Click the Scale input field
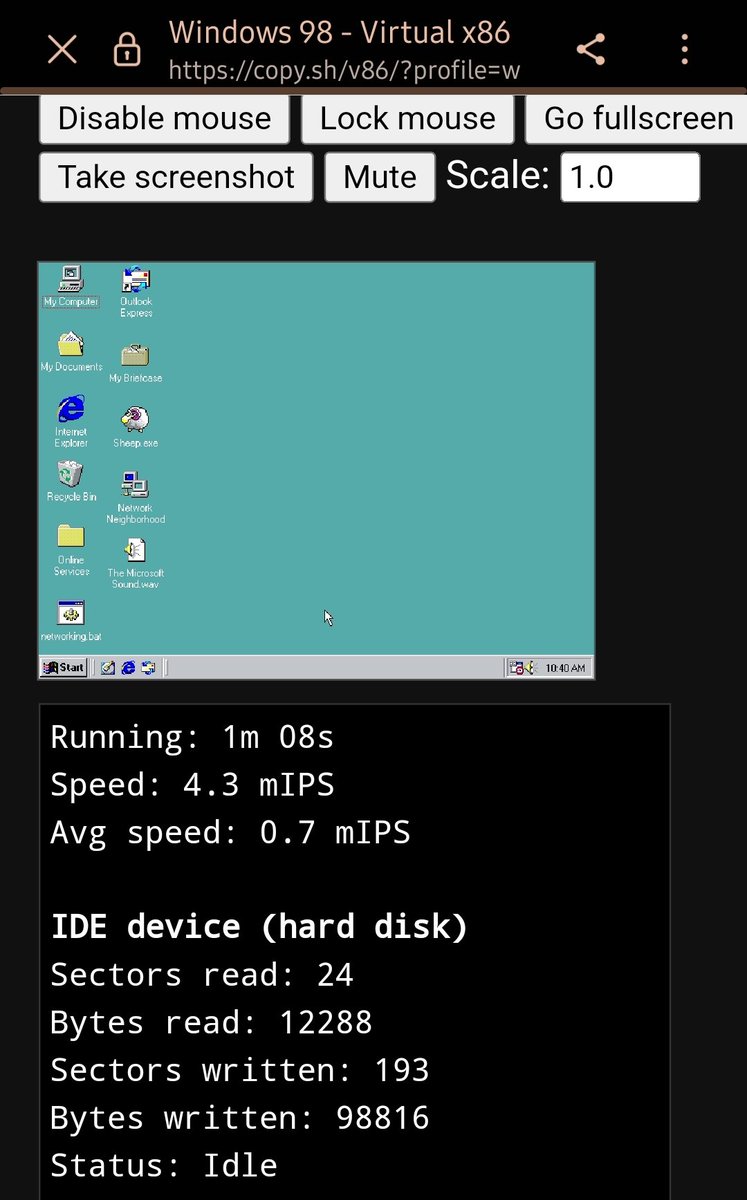This screenshot has width=747, height=1200. [630, 177]
